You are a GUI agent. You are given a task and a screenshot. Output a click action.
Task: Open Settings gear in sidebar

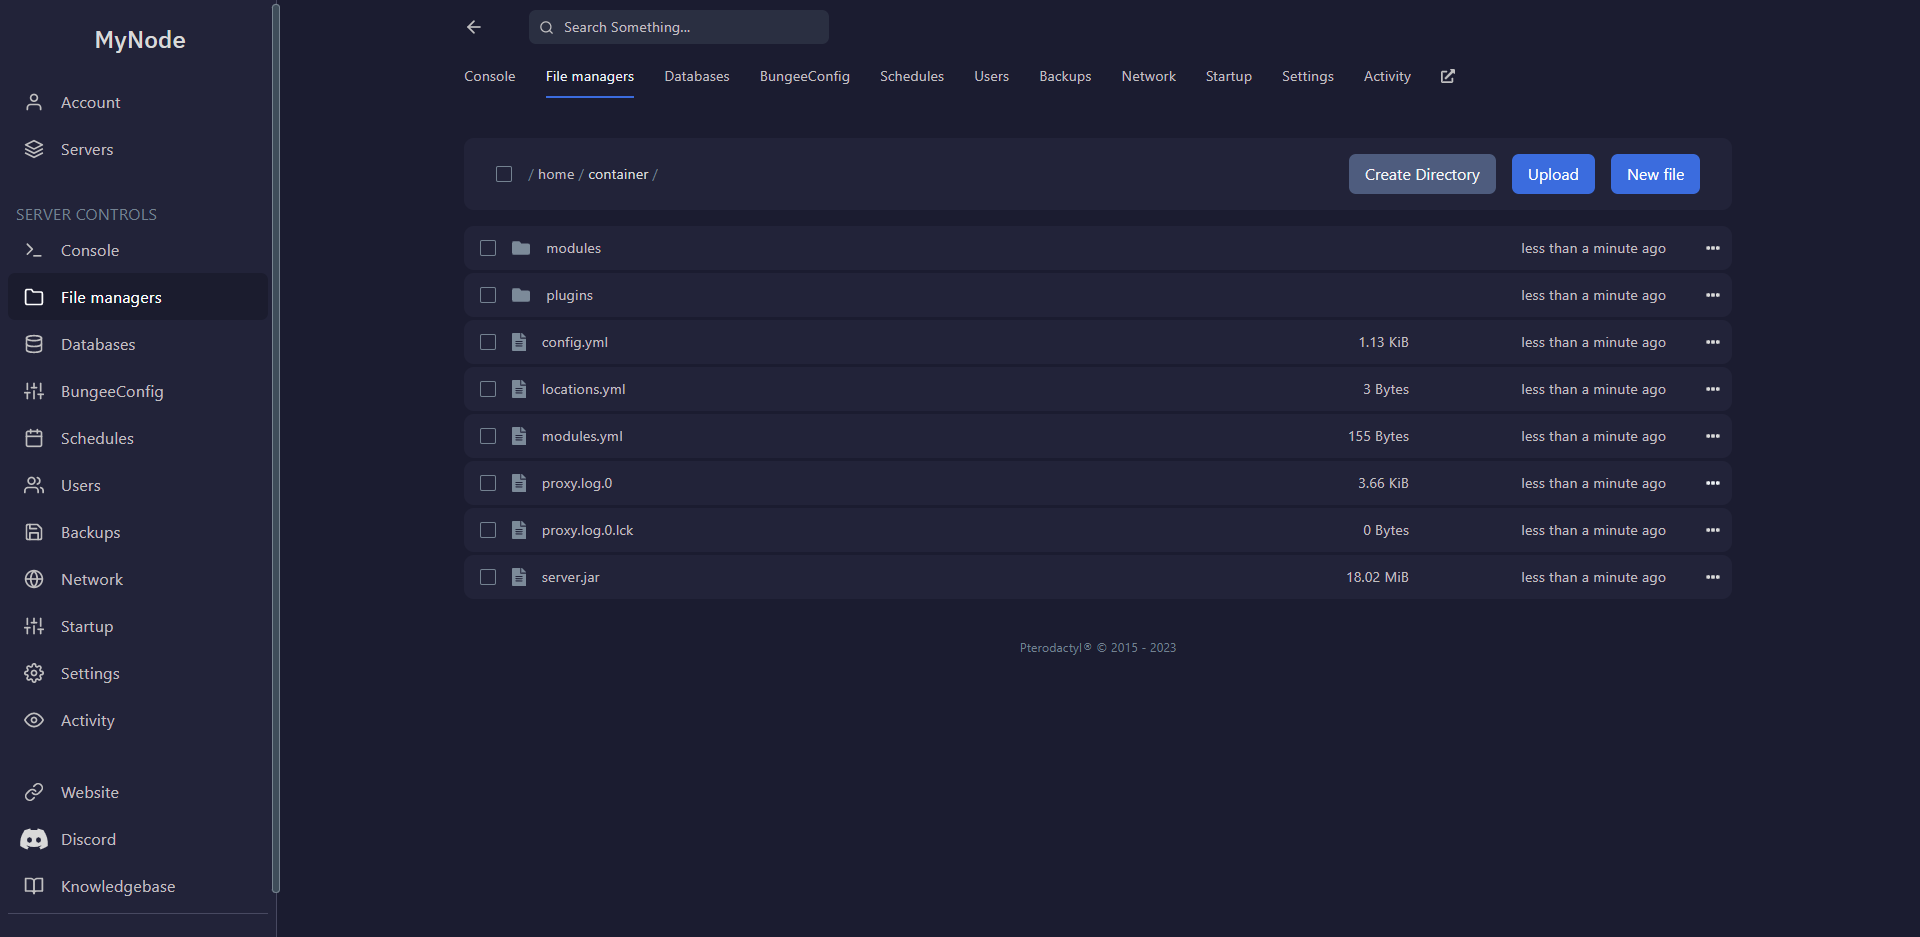click(x=34, y=673)
